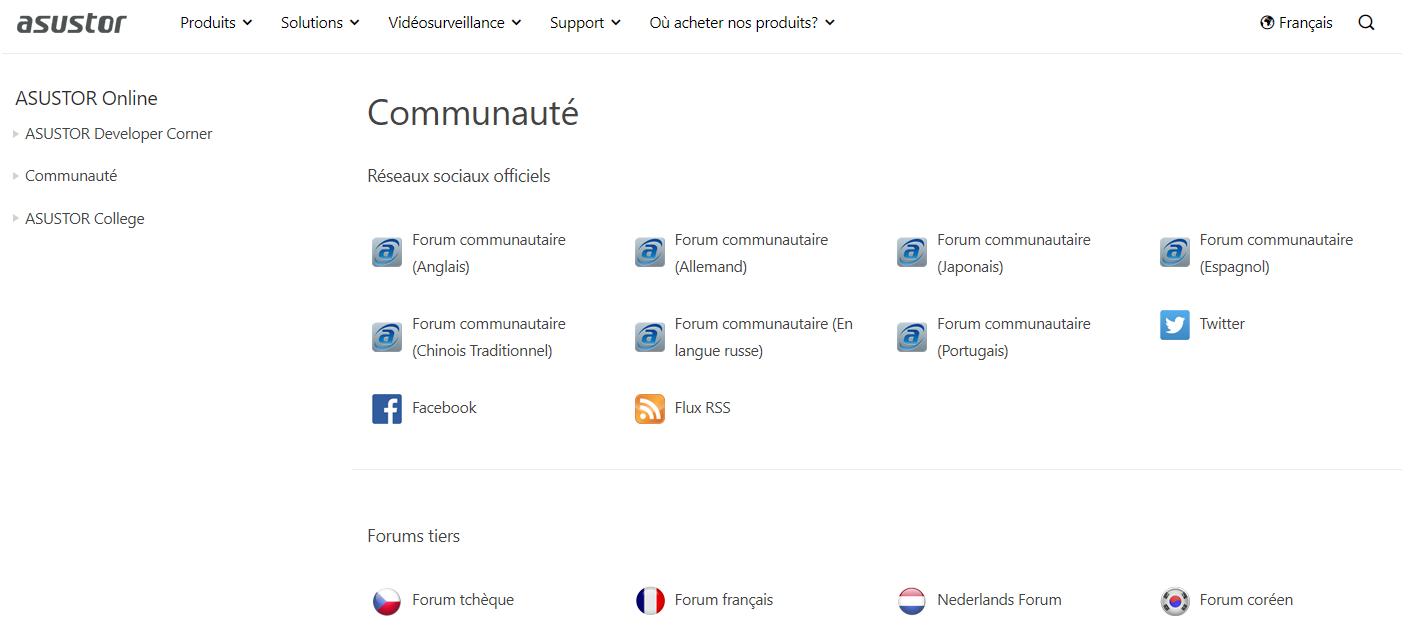Open the Forum communautaire (Allemand) link
The image size is (1402, 638).
(x=751, y=253)
